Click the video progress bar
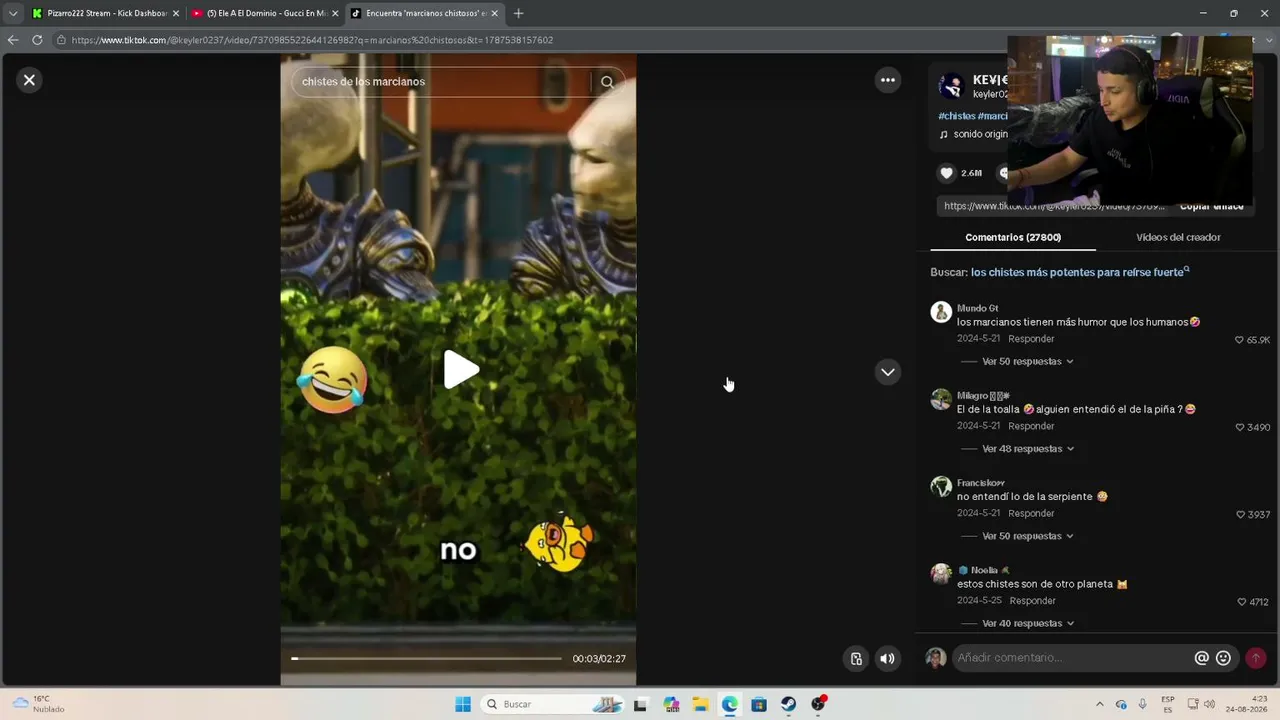The width and height of the screenshot is (1280, 720). (x=426, y=658)
